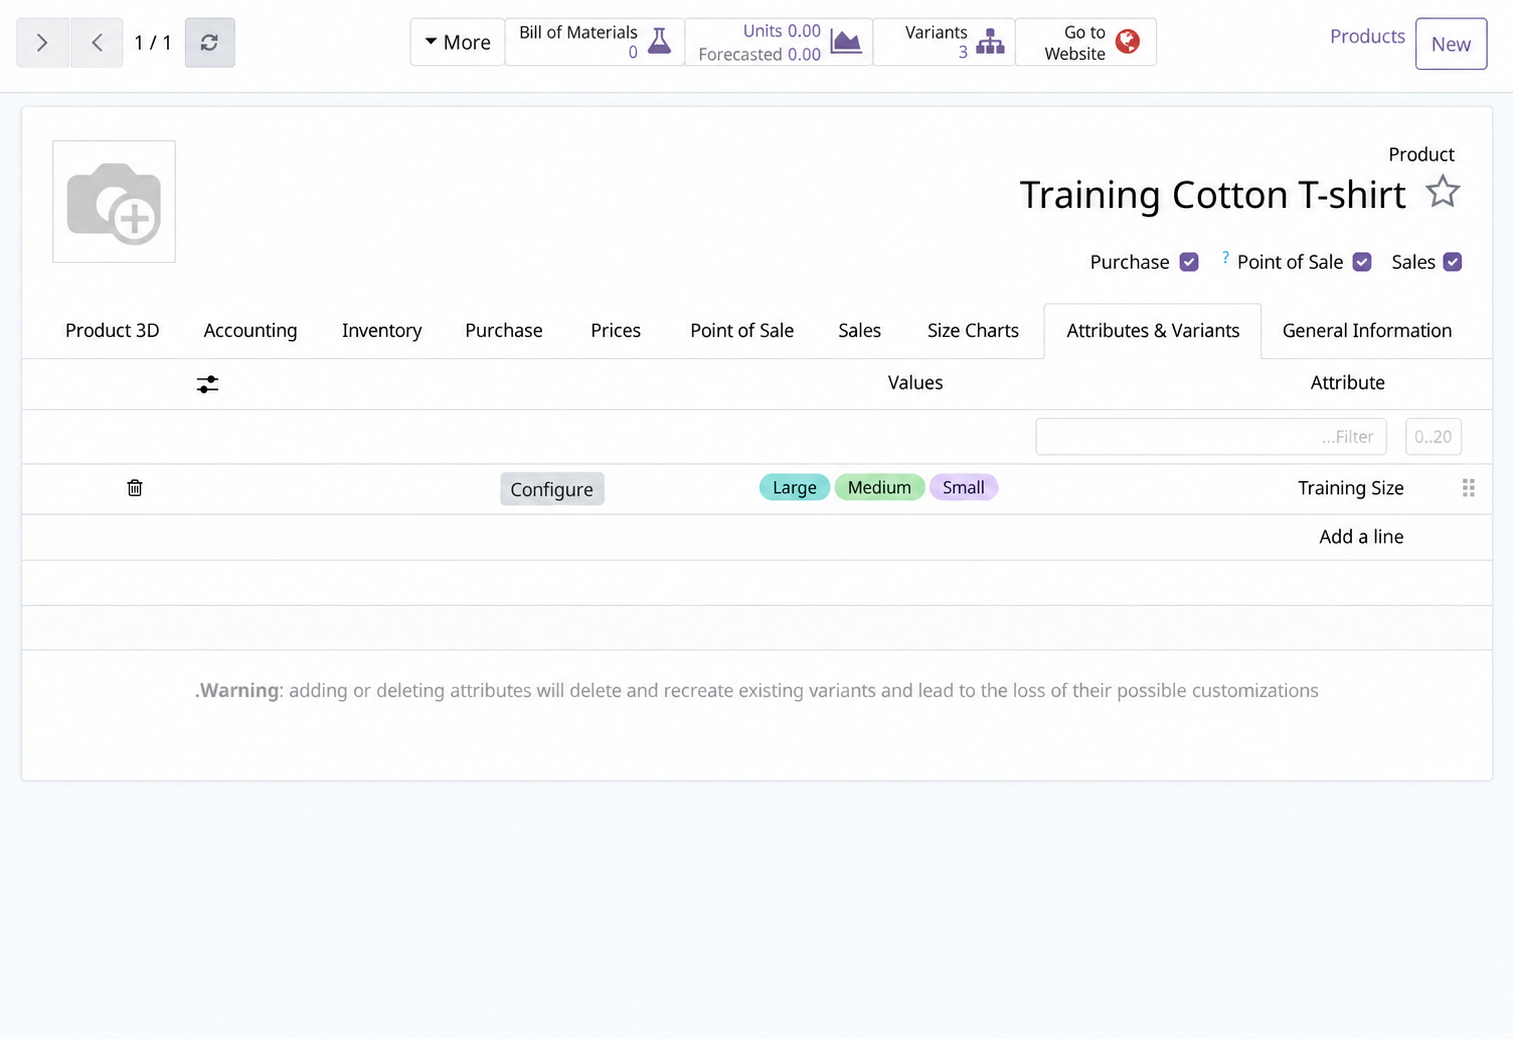Screen dimensions: 1513x1039
Task: Toggle the favorite star for the product
Action: click(1442, 191)
